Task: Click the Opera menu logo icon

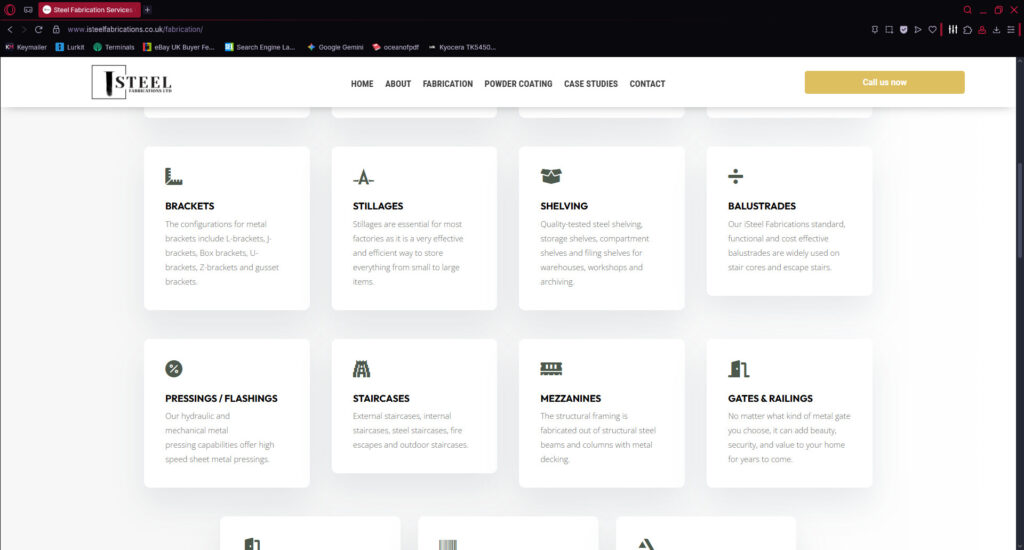Action: click(x=9, y=9)
